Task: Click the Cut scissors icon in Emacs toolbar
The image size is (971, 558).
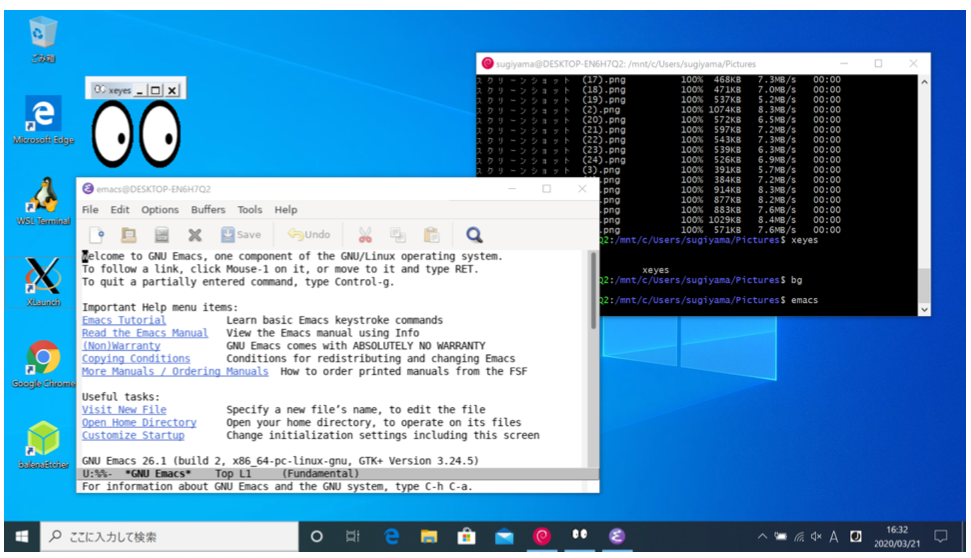Action: (365, 235)
